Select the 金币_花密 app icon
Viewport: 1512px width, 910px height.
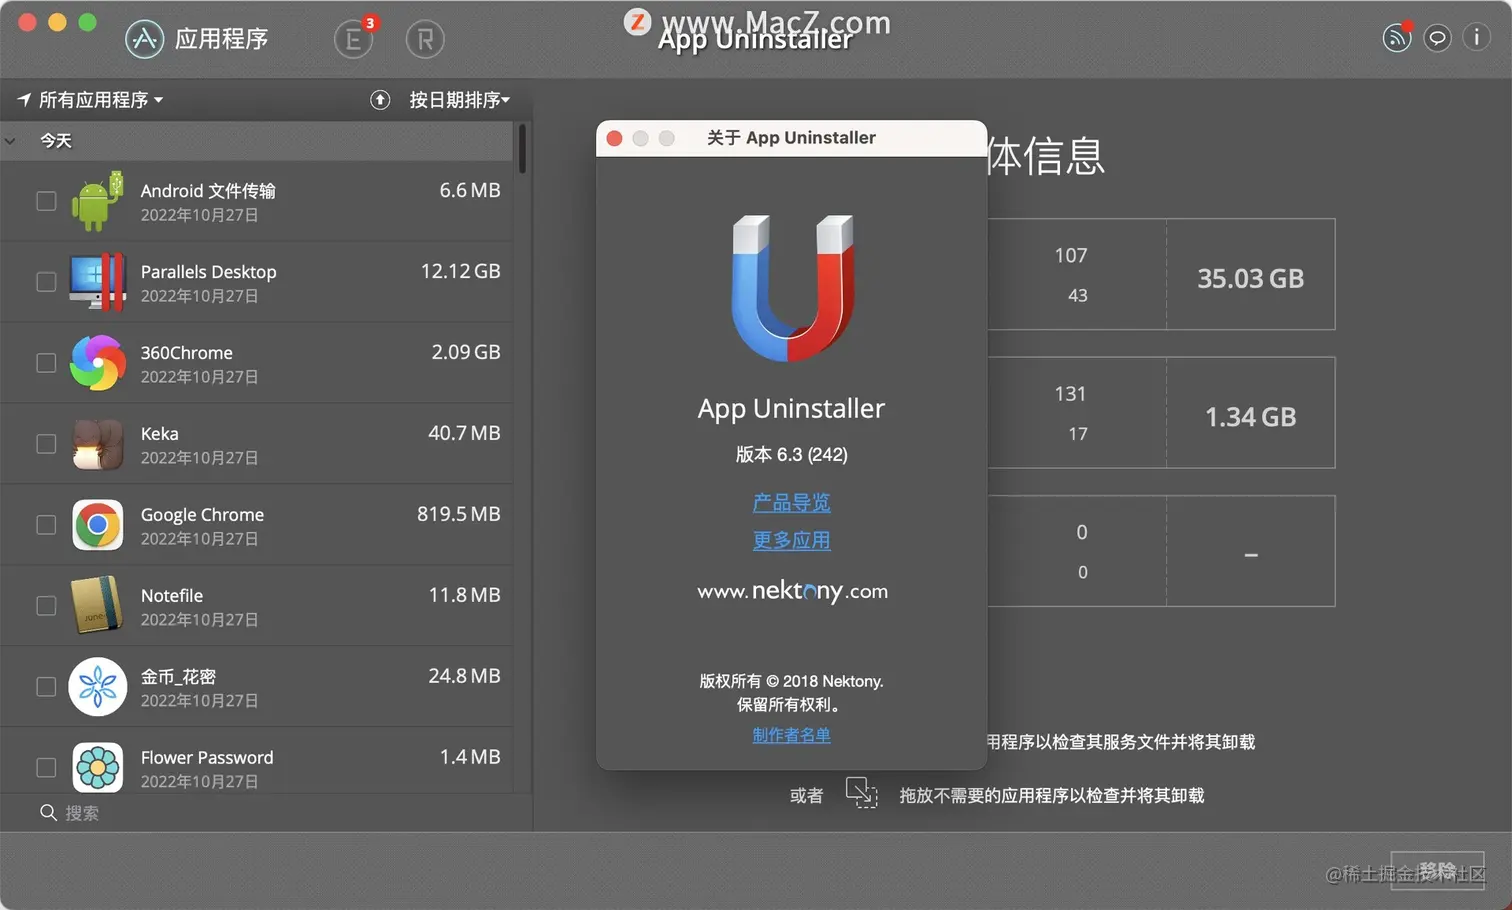point(98,686)
